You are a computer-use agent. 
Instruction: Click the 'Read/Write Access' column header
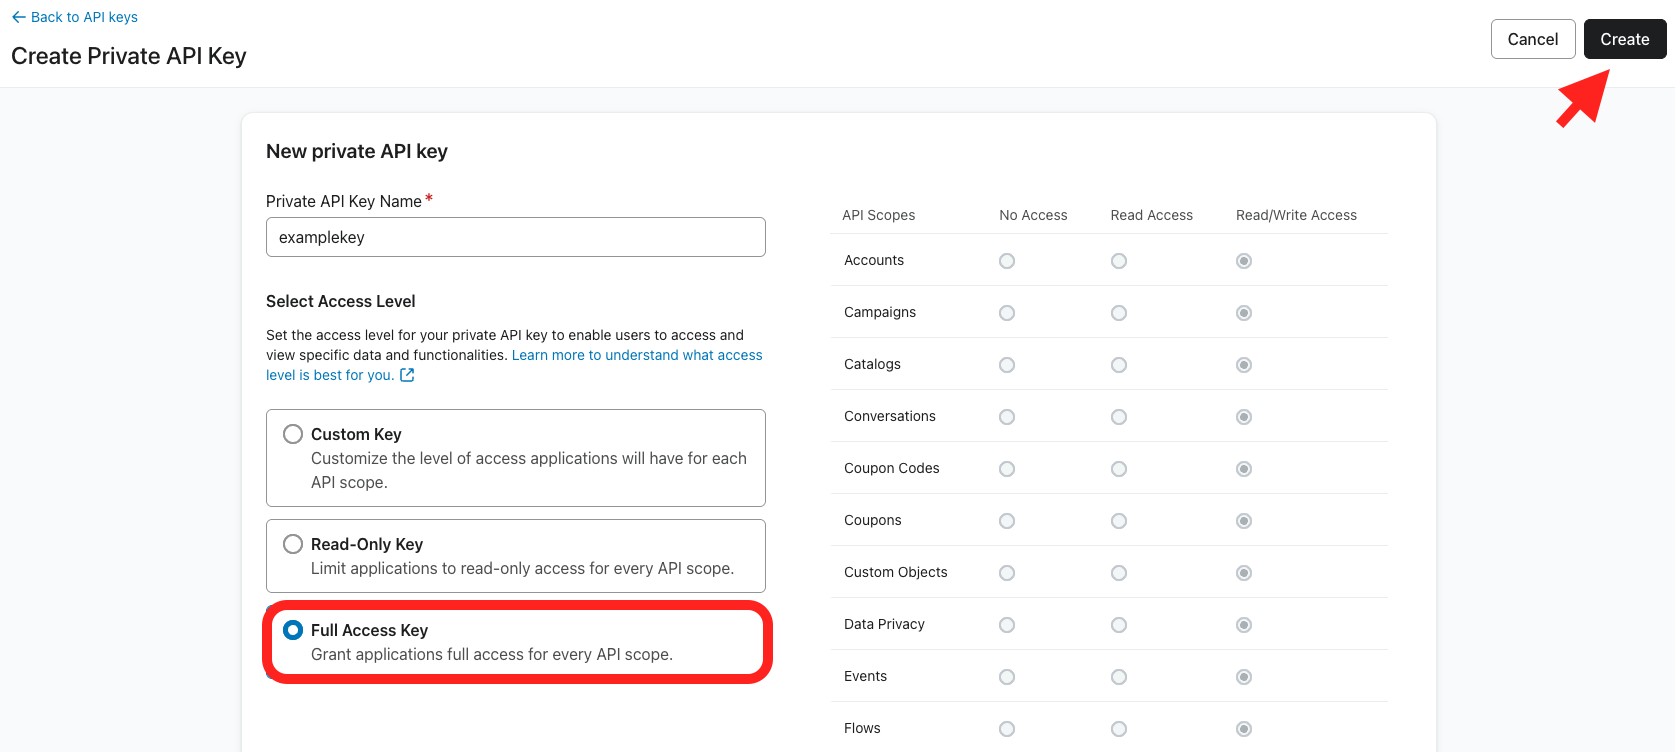pos(1296,215)
